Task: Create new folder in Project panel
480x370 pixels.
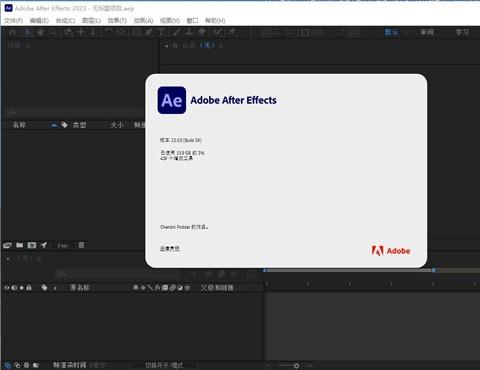Action: (x=20, y=245)
